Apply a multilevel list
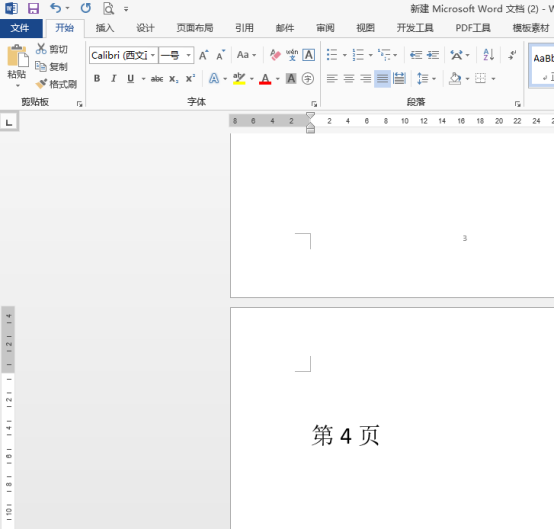554x529 pixels. click(x=384, y=55)
